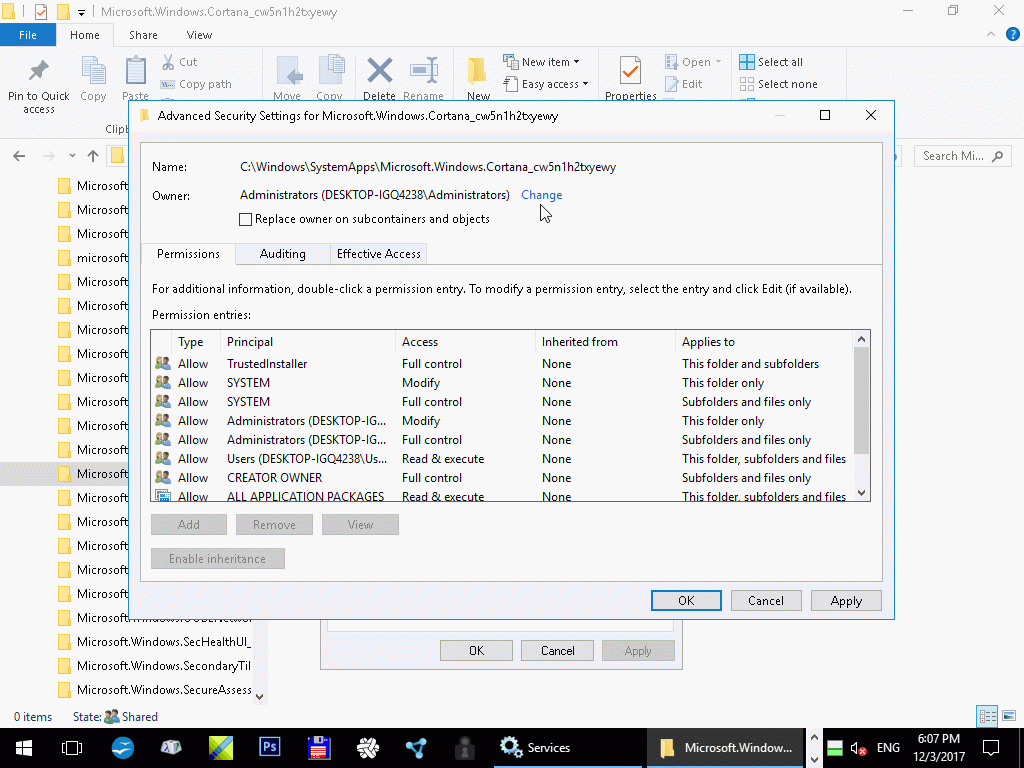Click Apply in Advanced Security Settings
Screen dimensions: 1024x768
pos(846,601)
